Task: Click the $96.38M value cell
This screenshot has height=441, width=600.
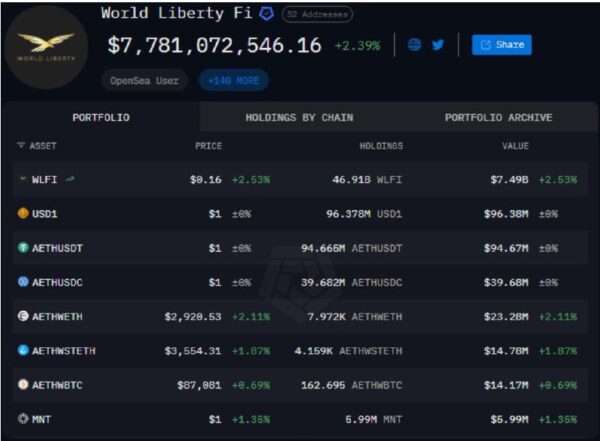Action: pos(506,214)
